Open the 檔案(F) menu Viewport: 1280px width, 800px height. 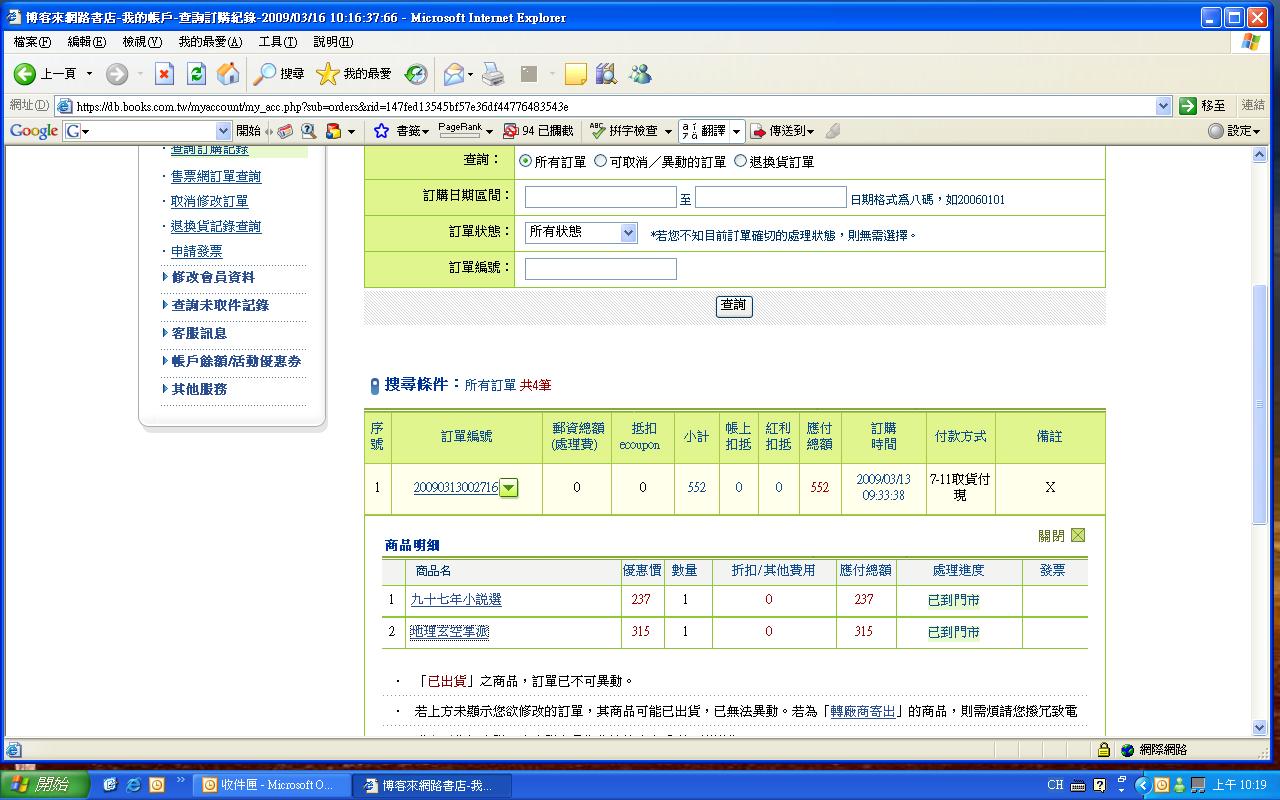pyautogui.click(x=32, y=42)
